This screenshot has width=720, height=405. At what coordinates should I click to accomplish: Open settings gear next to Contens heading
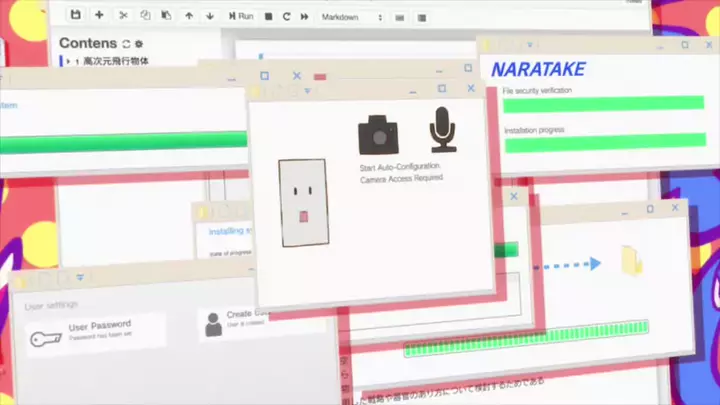point(139,44)
